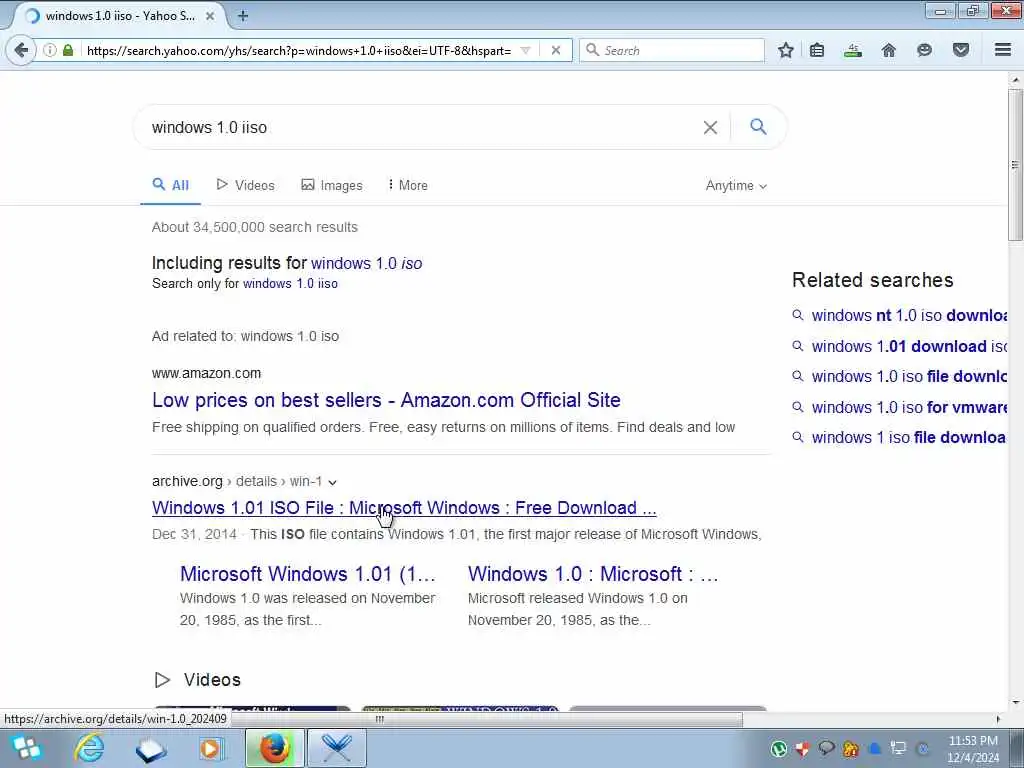Click the red shield tray icon

pos(803,748)
